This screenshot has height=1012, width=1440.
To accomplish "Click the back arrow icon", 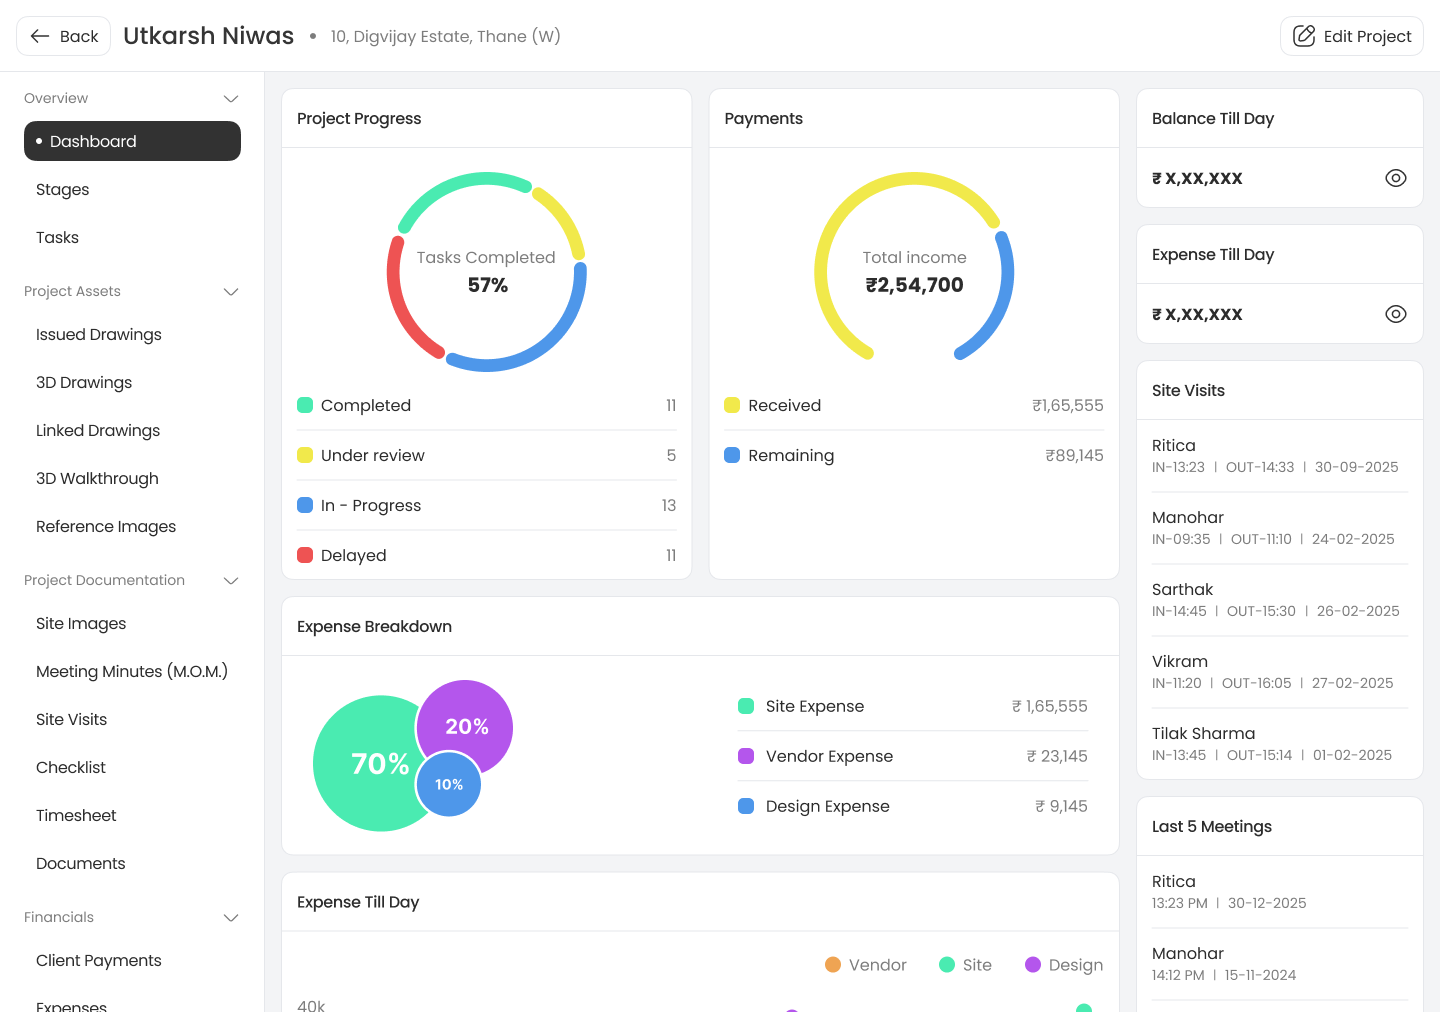I will pos(40,36).
